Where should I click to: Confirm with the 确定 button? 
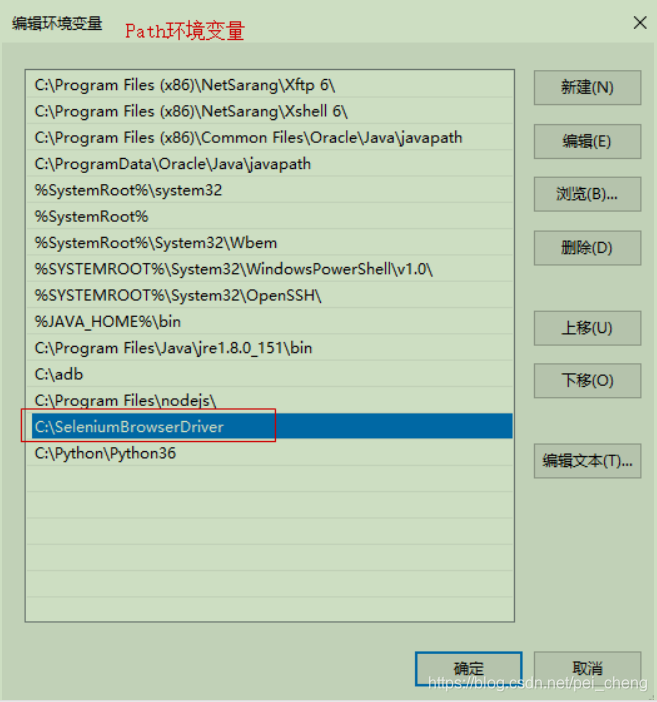click(468, 669)
